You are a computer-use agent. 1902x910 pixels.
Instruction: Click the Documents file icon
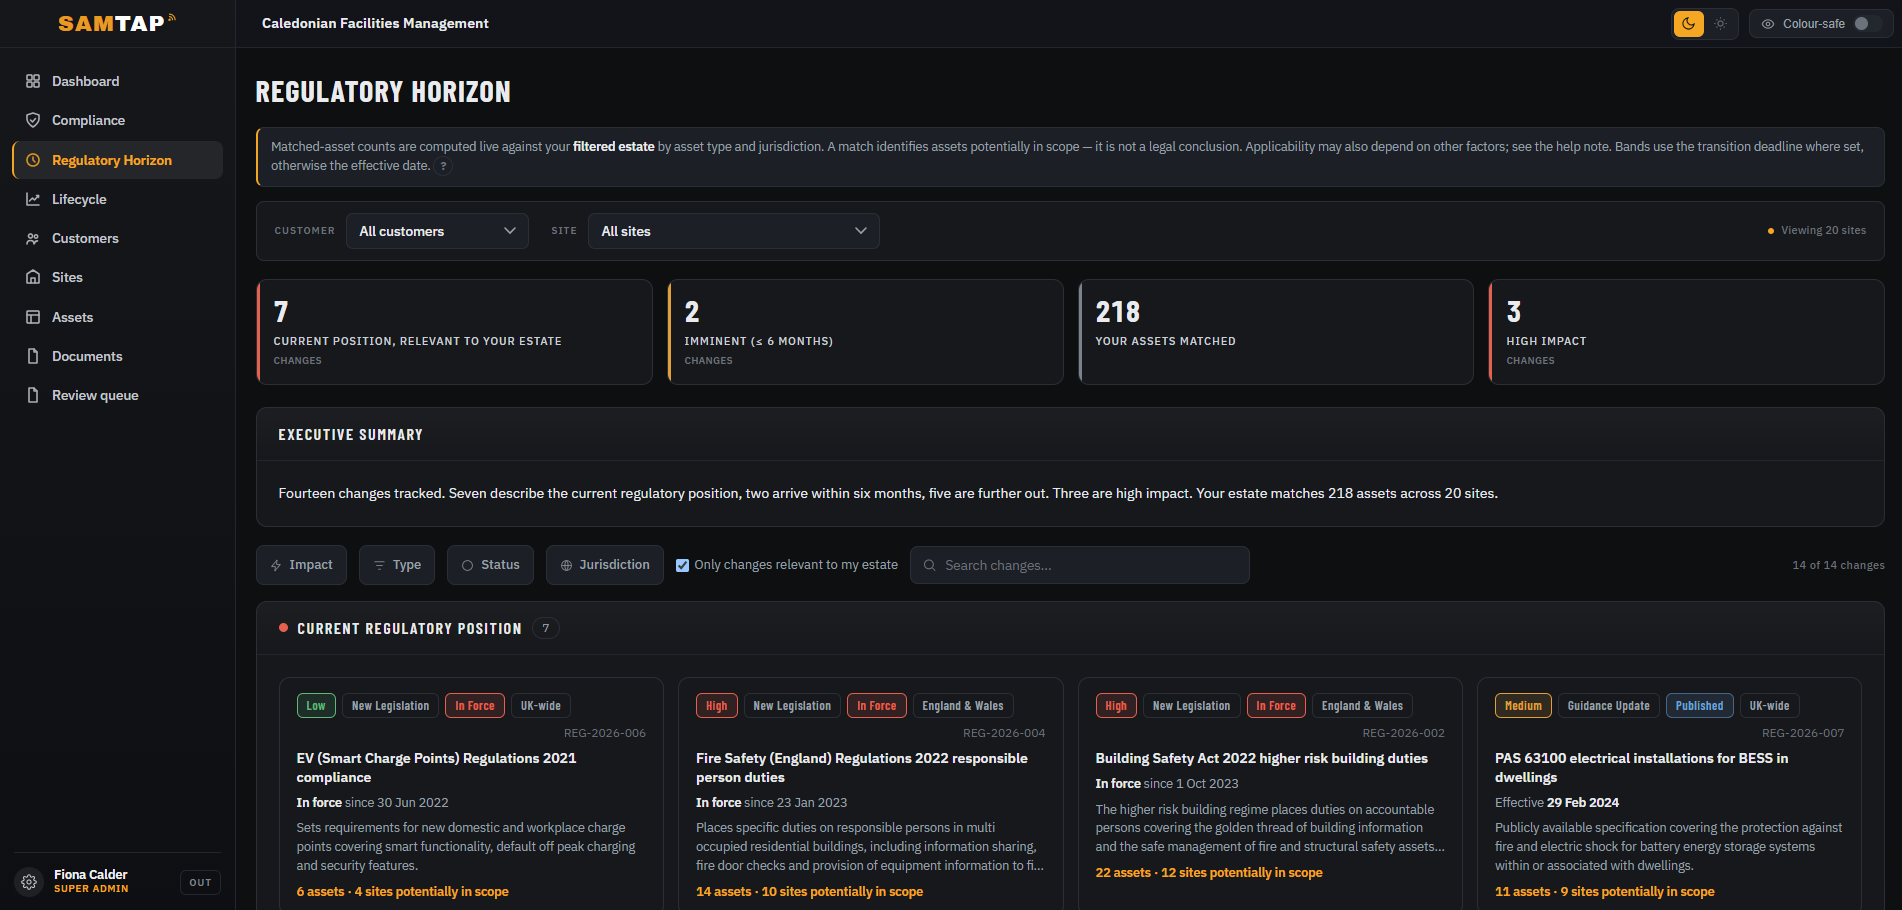click(33, 356)
